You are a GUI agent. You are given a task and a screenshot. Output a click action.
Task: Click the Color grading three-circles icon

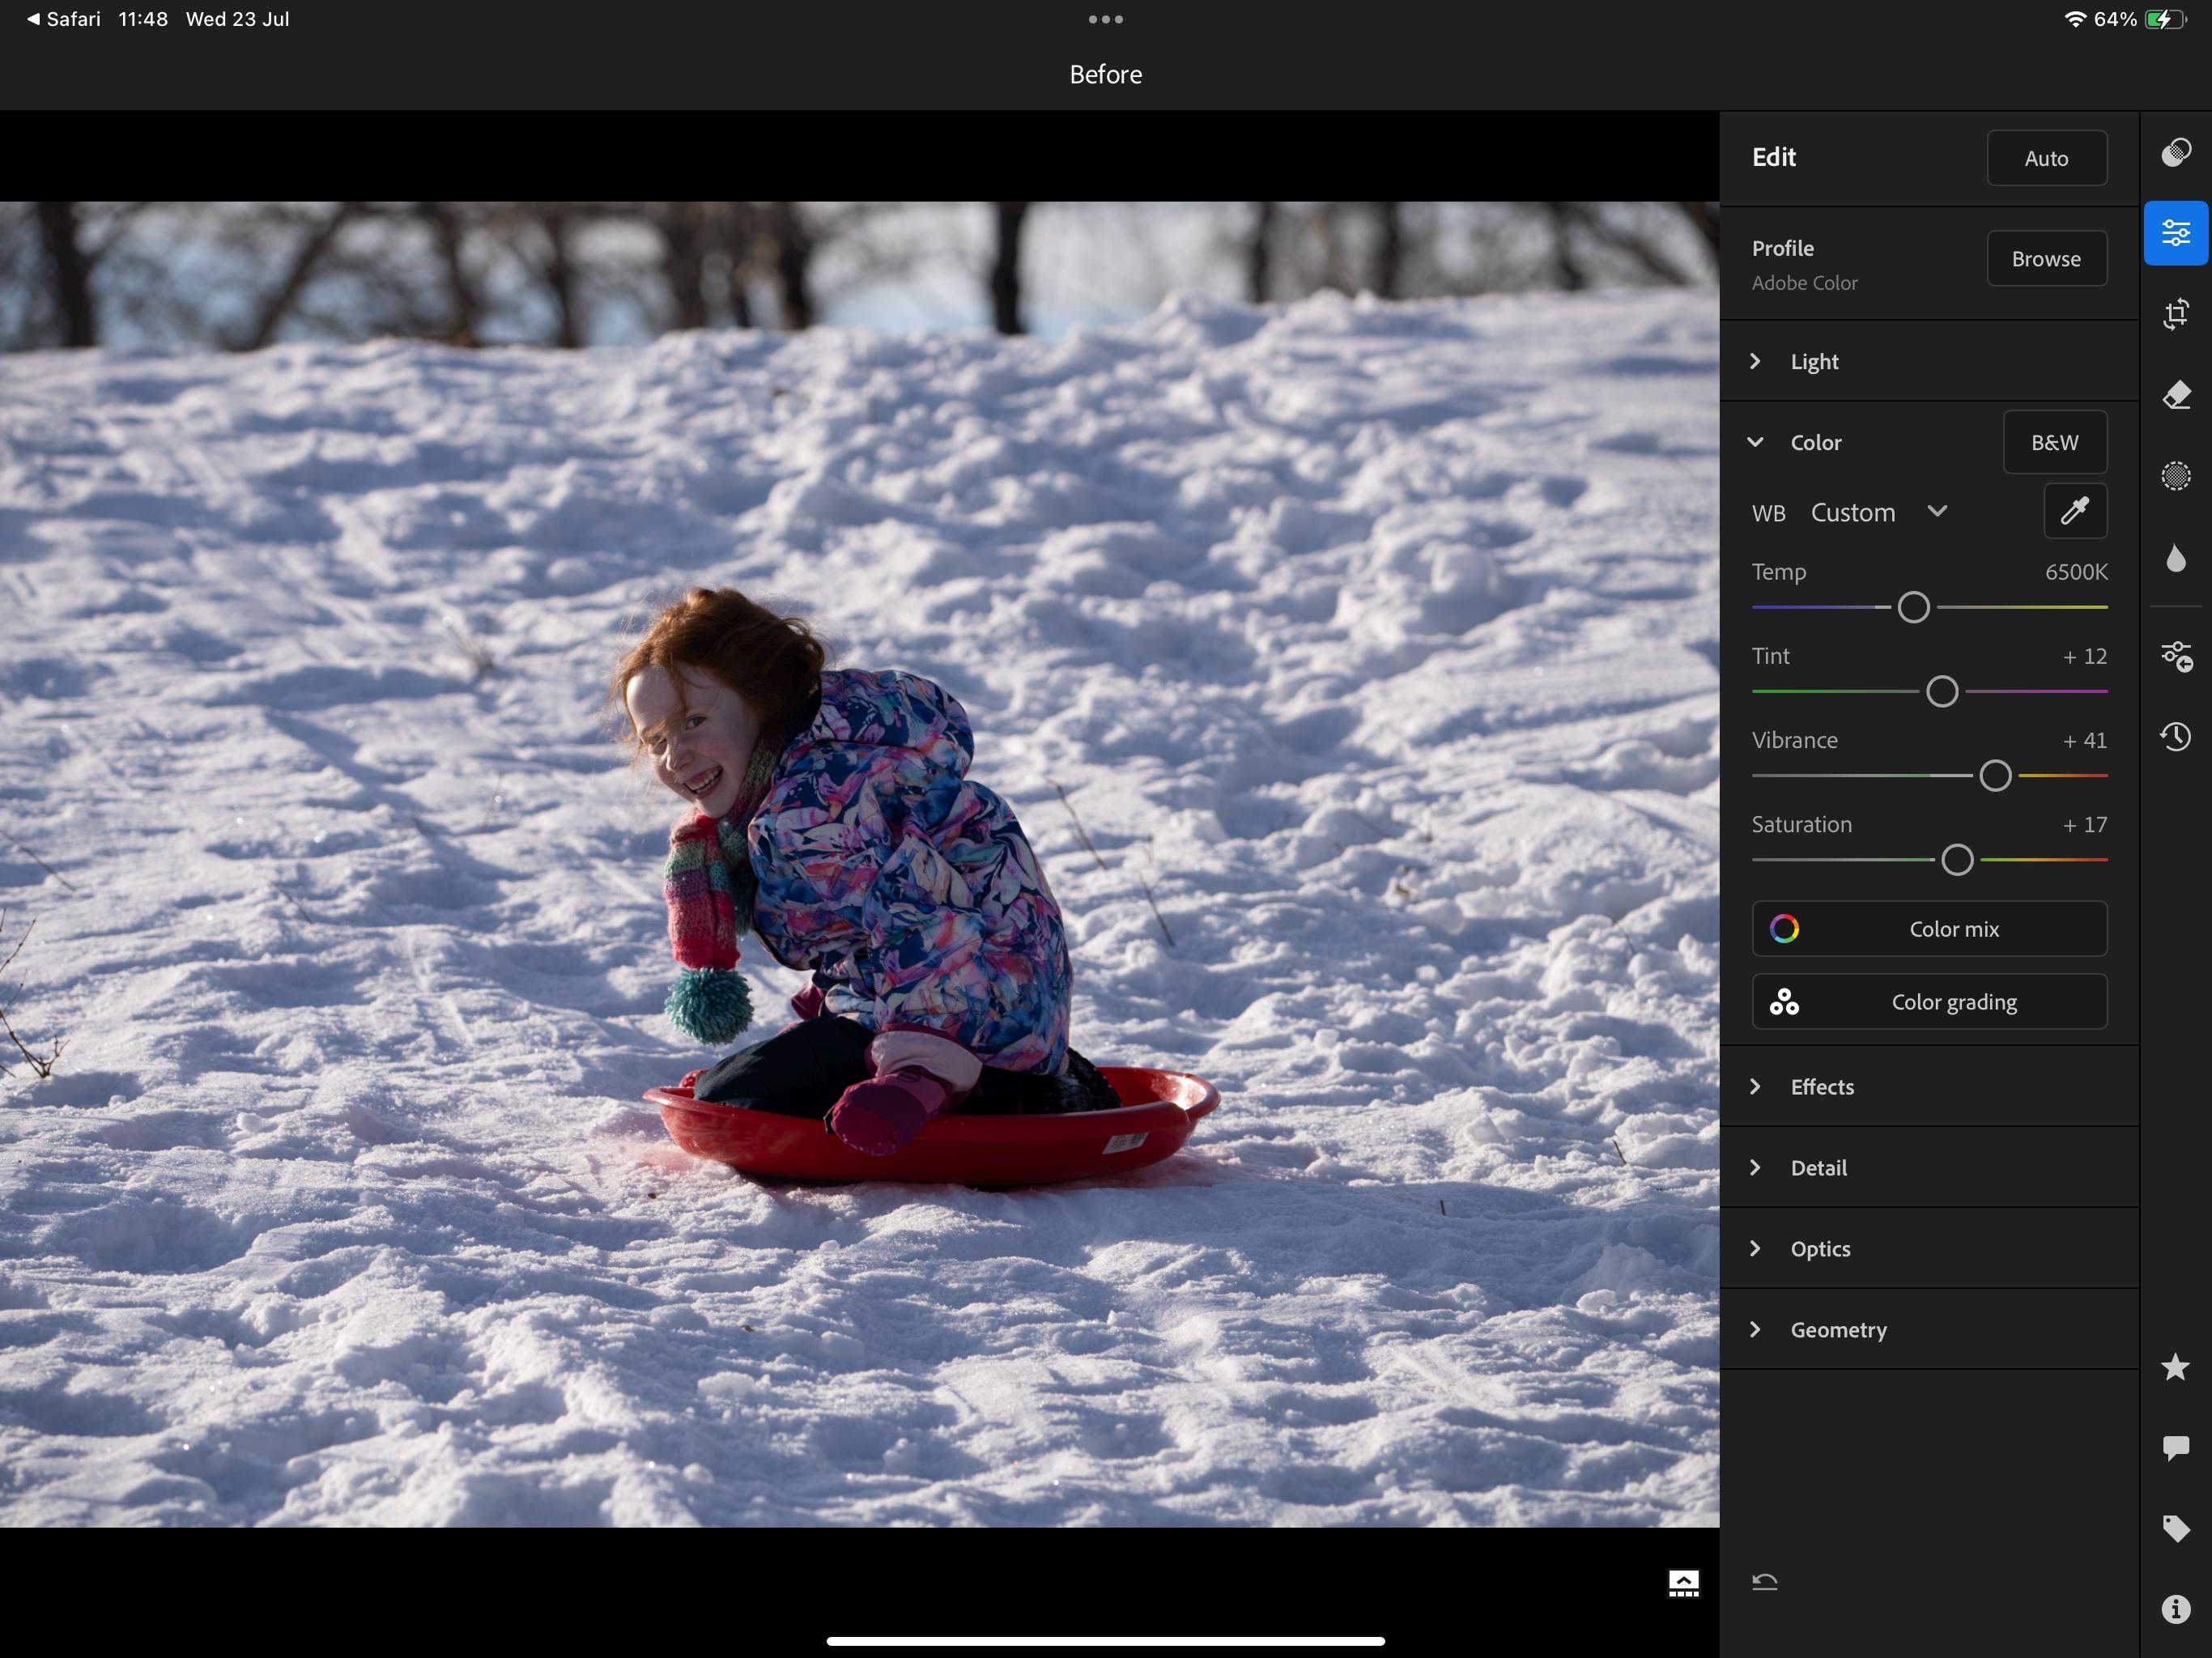[1784, 1002]
